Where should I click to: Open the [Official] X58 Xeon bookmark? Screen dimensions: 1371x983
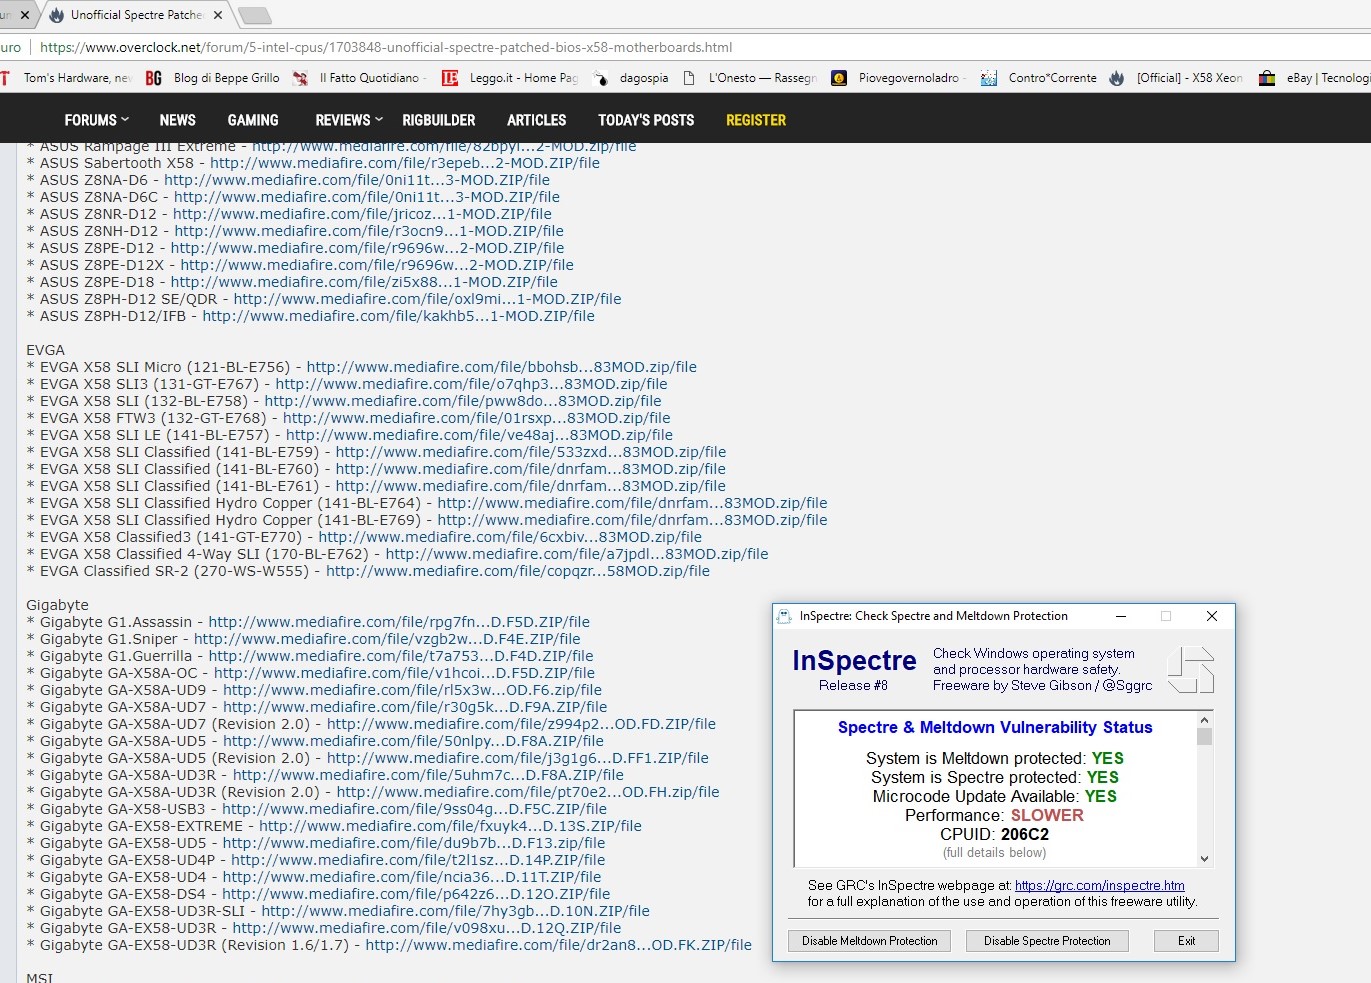pyautogui.click(x=1176, y=77)
